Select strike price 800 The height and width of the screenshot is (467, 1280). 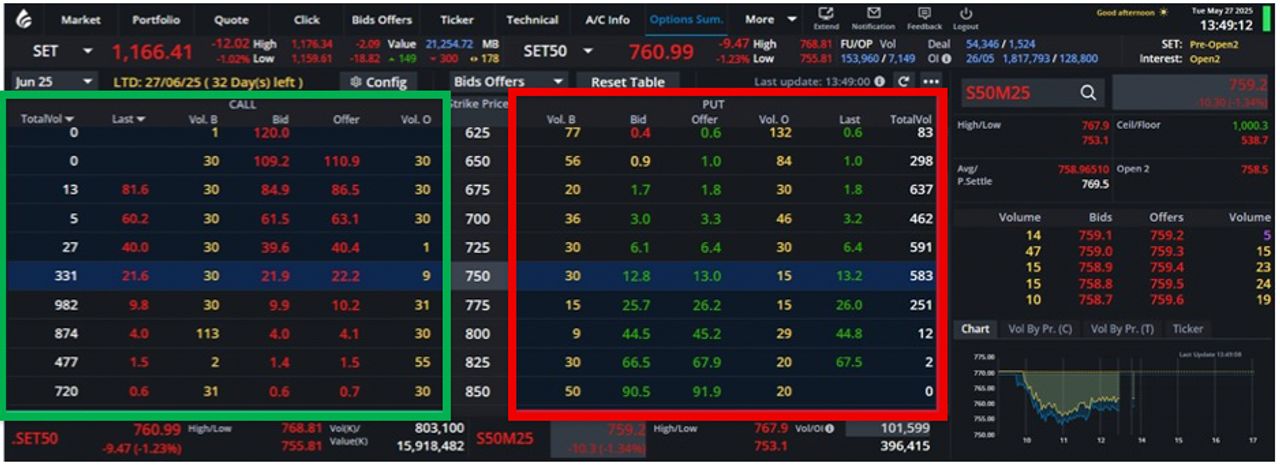coord(477,334)
